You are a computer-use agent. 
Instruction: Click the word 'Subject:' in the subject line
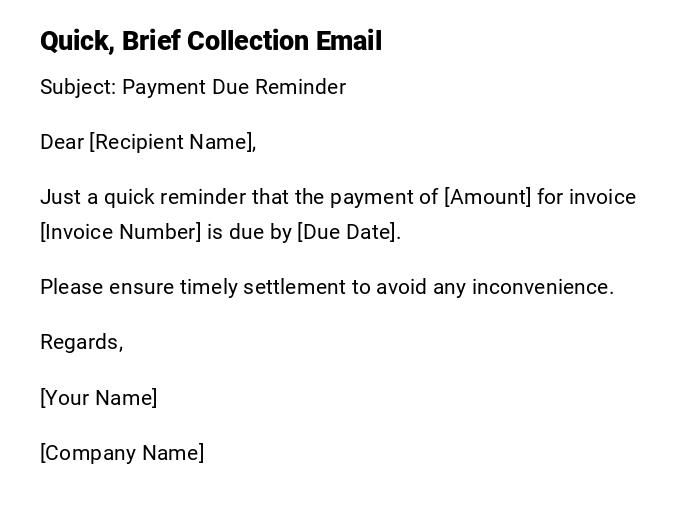coord(78,87)
